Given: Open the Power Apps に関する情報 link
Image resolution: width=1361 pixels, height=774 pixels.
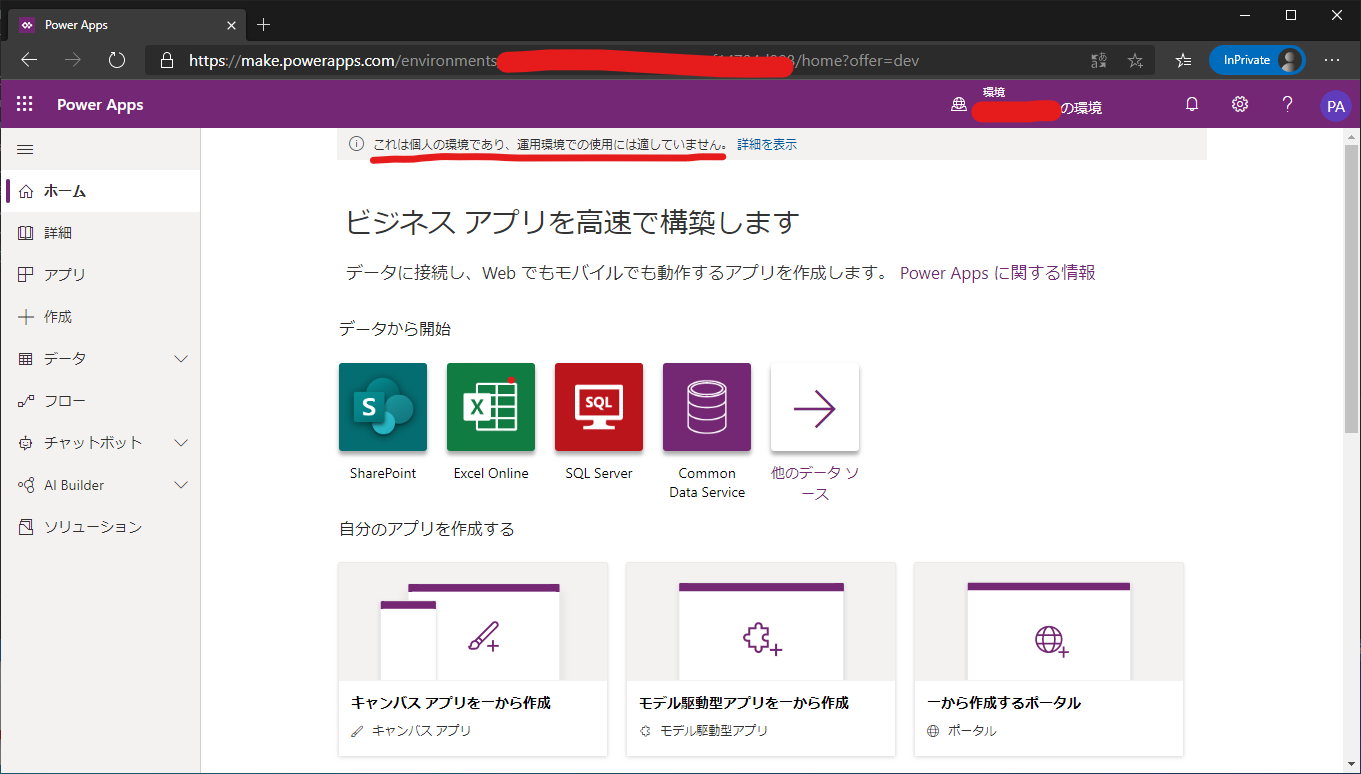Looking at the screenshot, I should [998, 273].
